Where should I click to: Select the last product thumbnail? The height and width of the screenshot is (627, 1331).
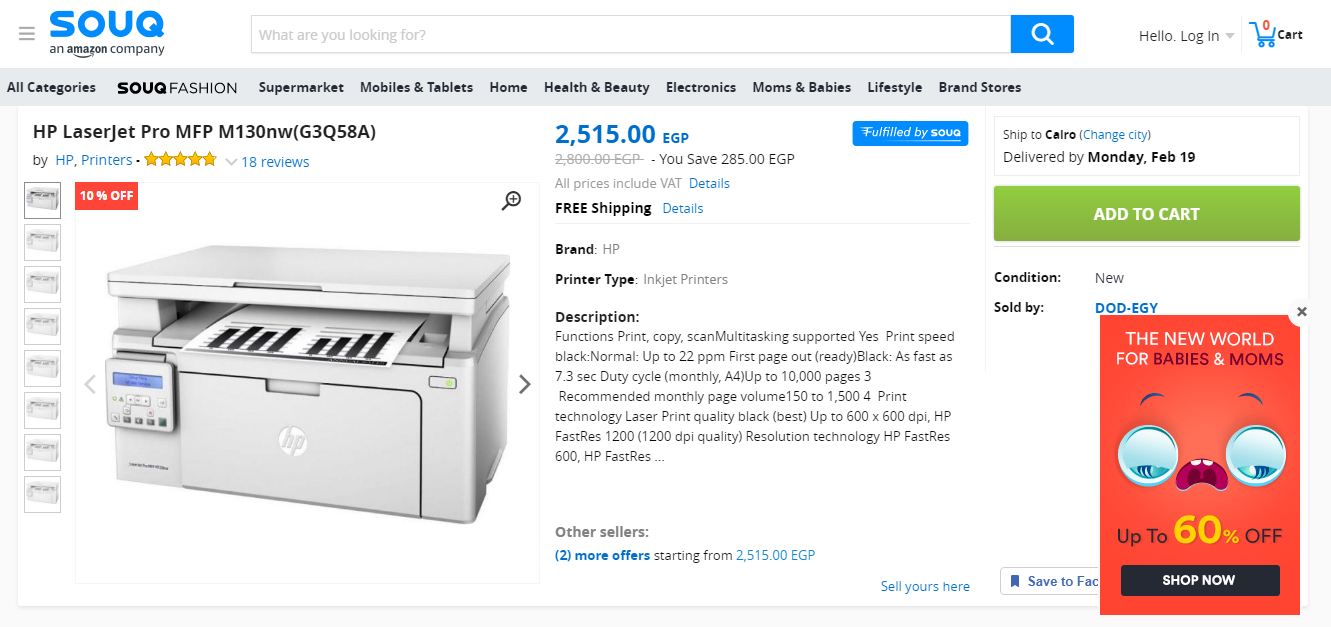[42, 494]
